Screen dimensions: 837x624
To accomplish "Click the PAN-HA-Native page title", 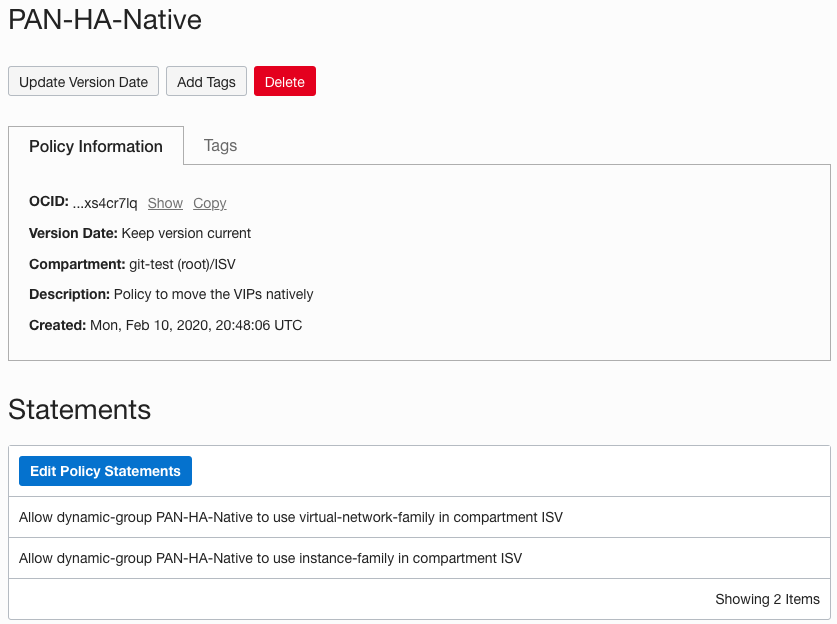I will click(105, 19).
